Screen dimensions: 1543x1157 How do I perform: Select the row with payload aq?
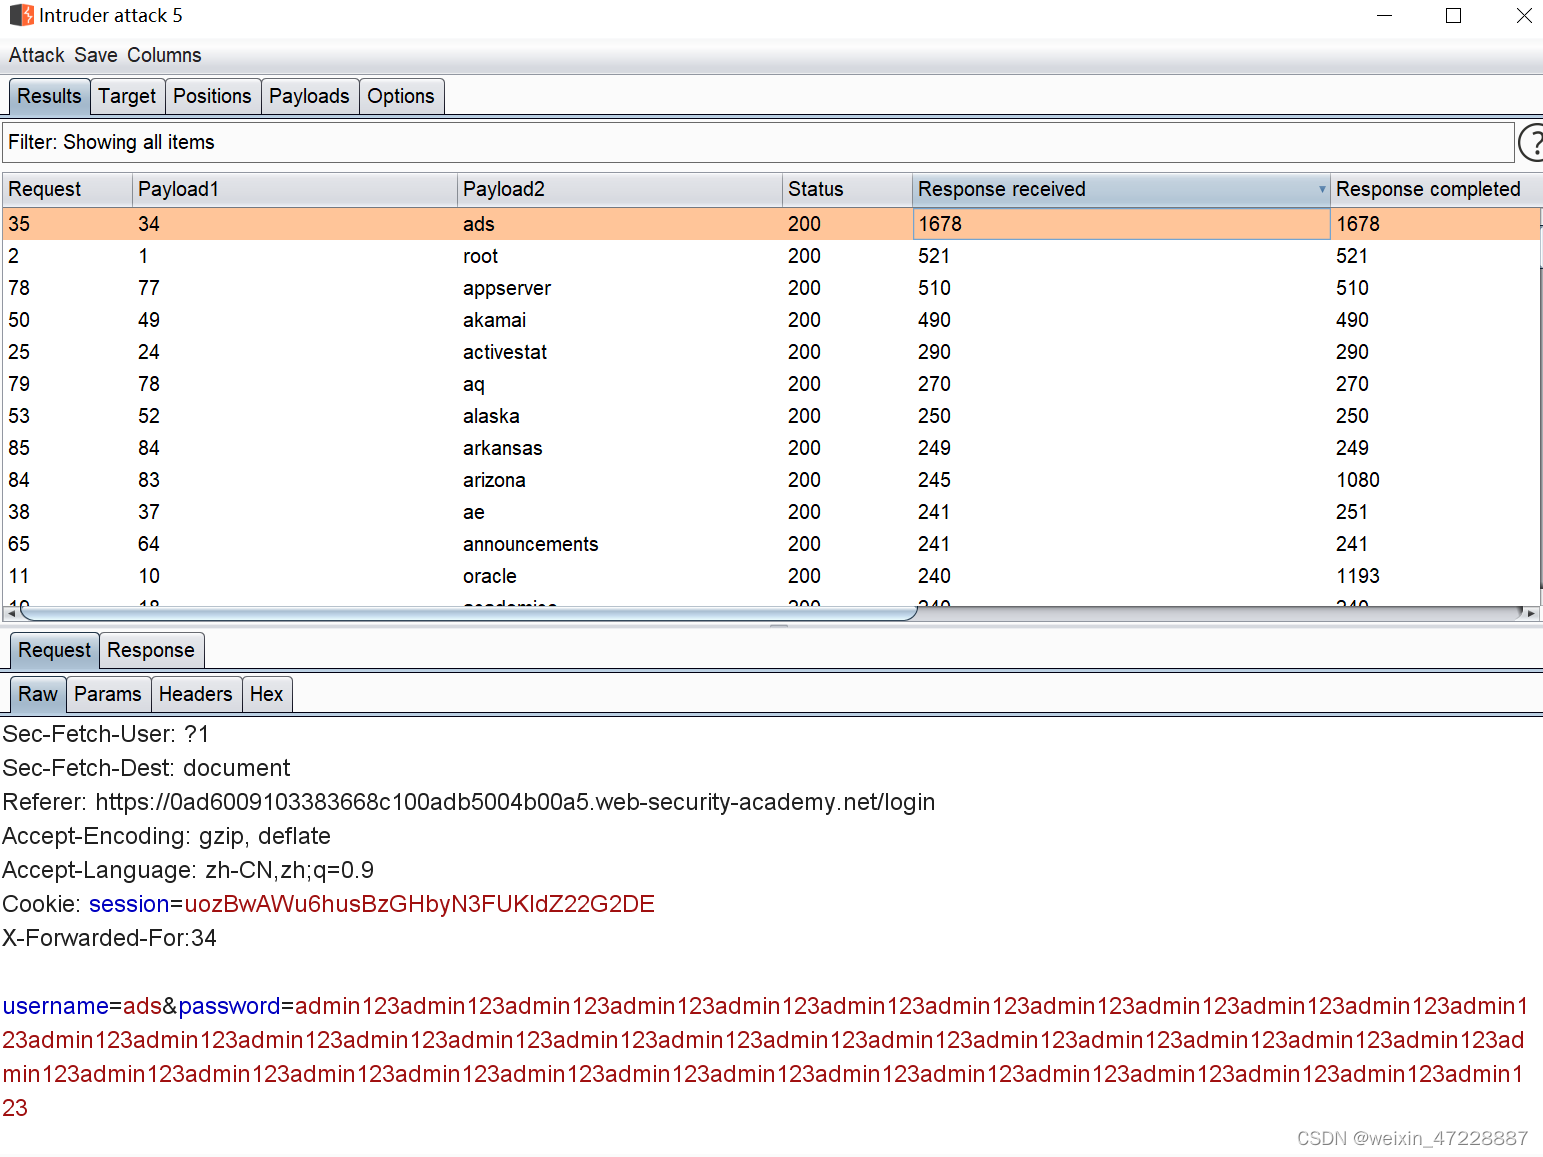tap(771, 384)
